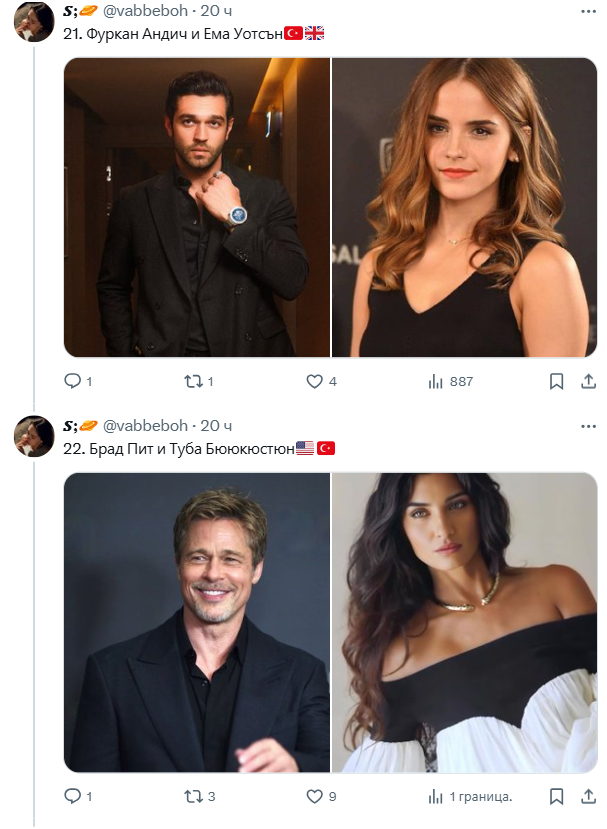The image size is (607, 829).
Task: Share the tweet numbered 21
Action: pyautogui.click(x=588, y=381)
